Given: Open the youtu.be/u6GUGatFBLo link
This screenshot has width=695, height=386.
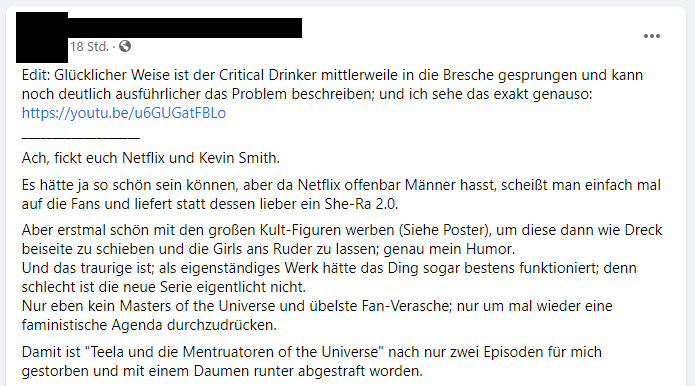Looking at the screenshot, I should click(124, 113).
